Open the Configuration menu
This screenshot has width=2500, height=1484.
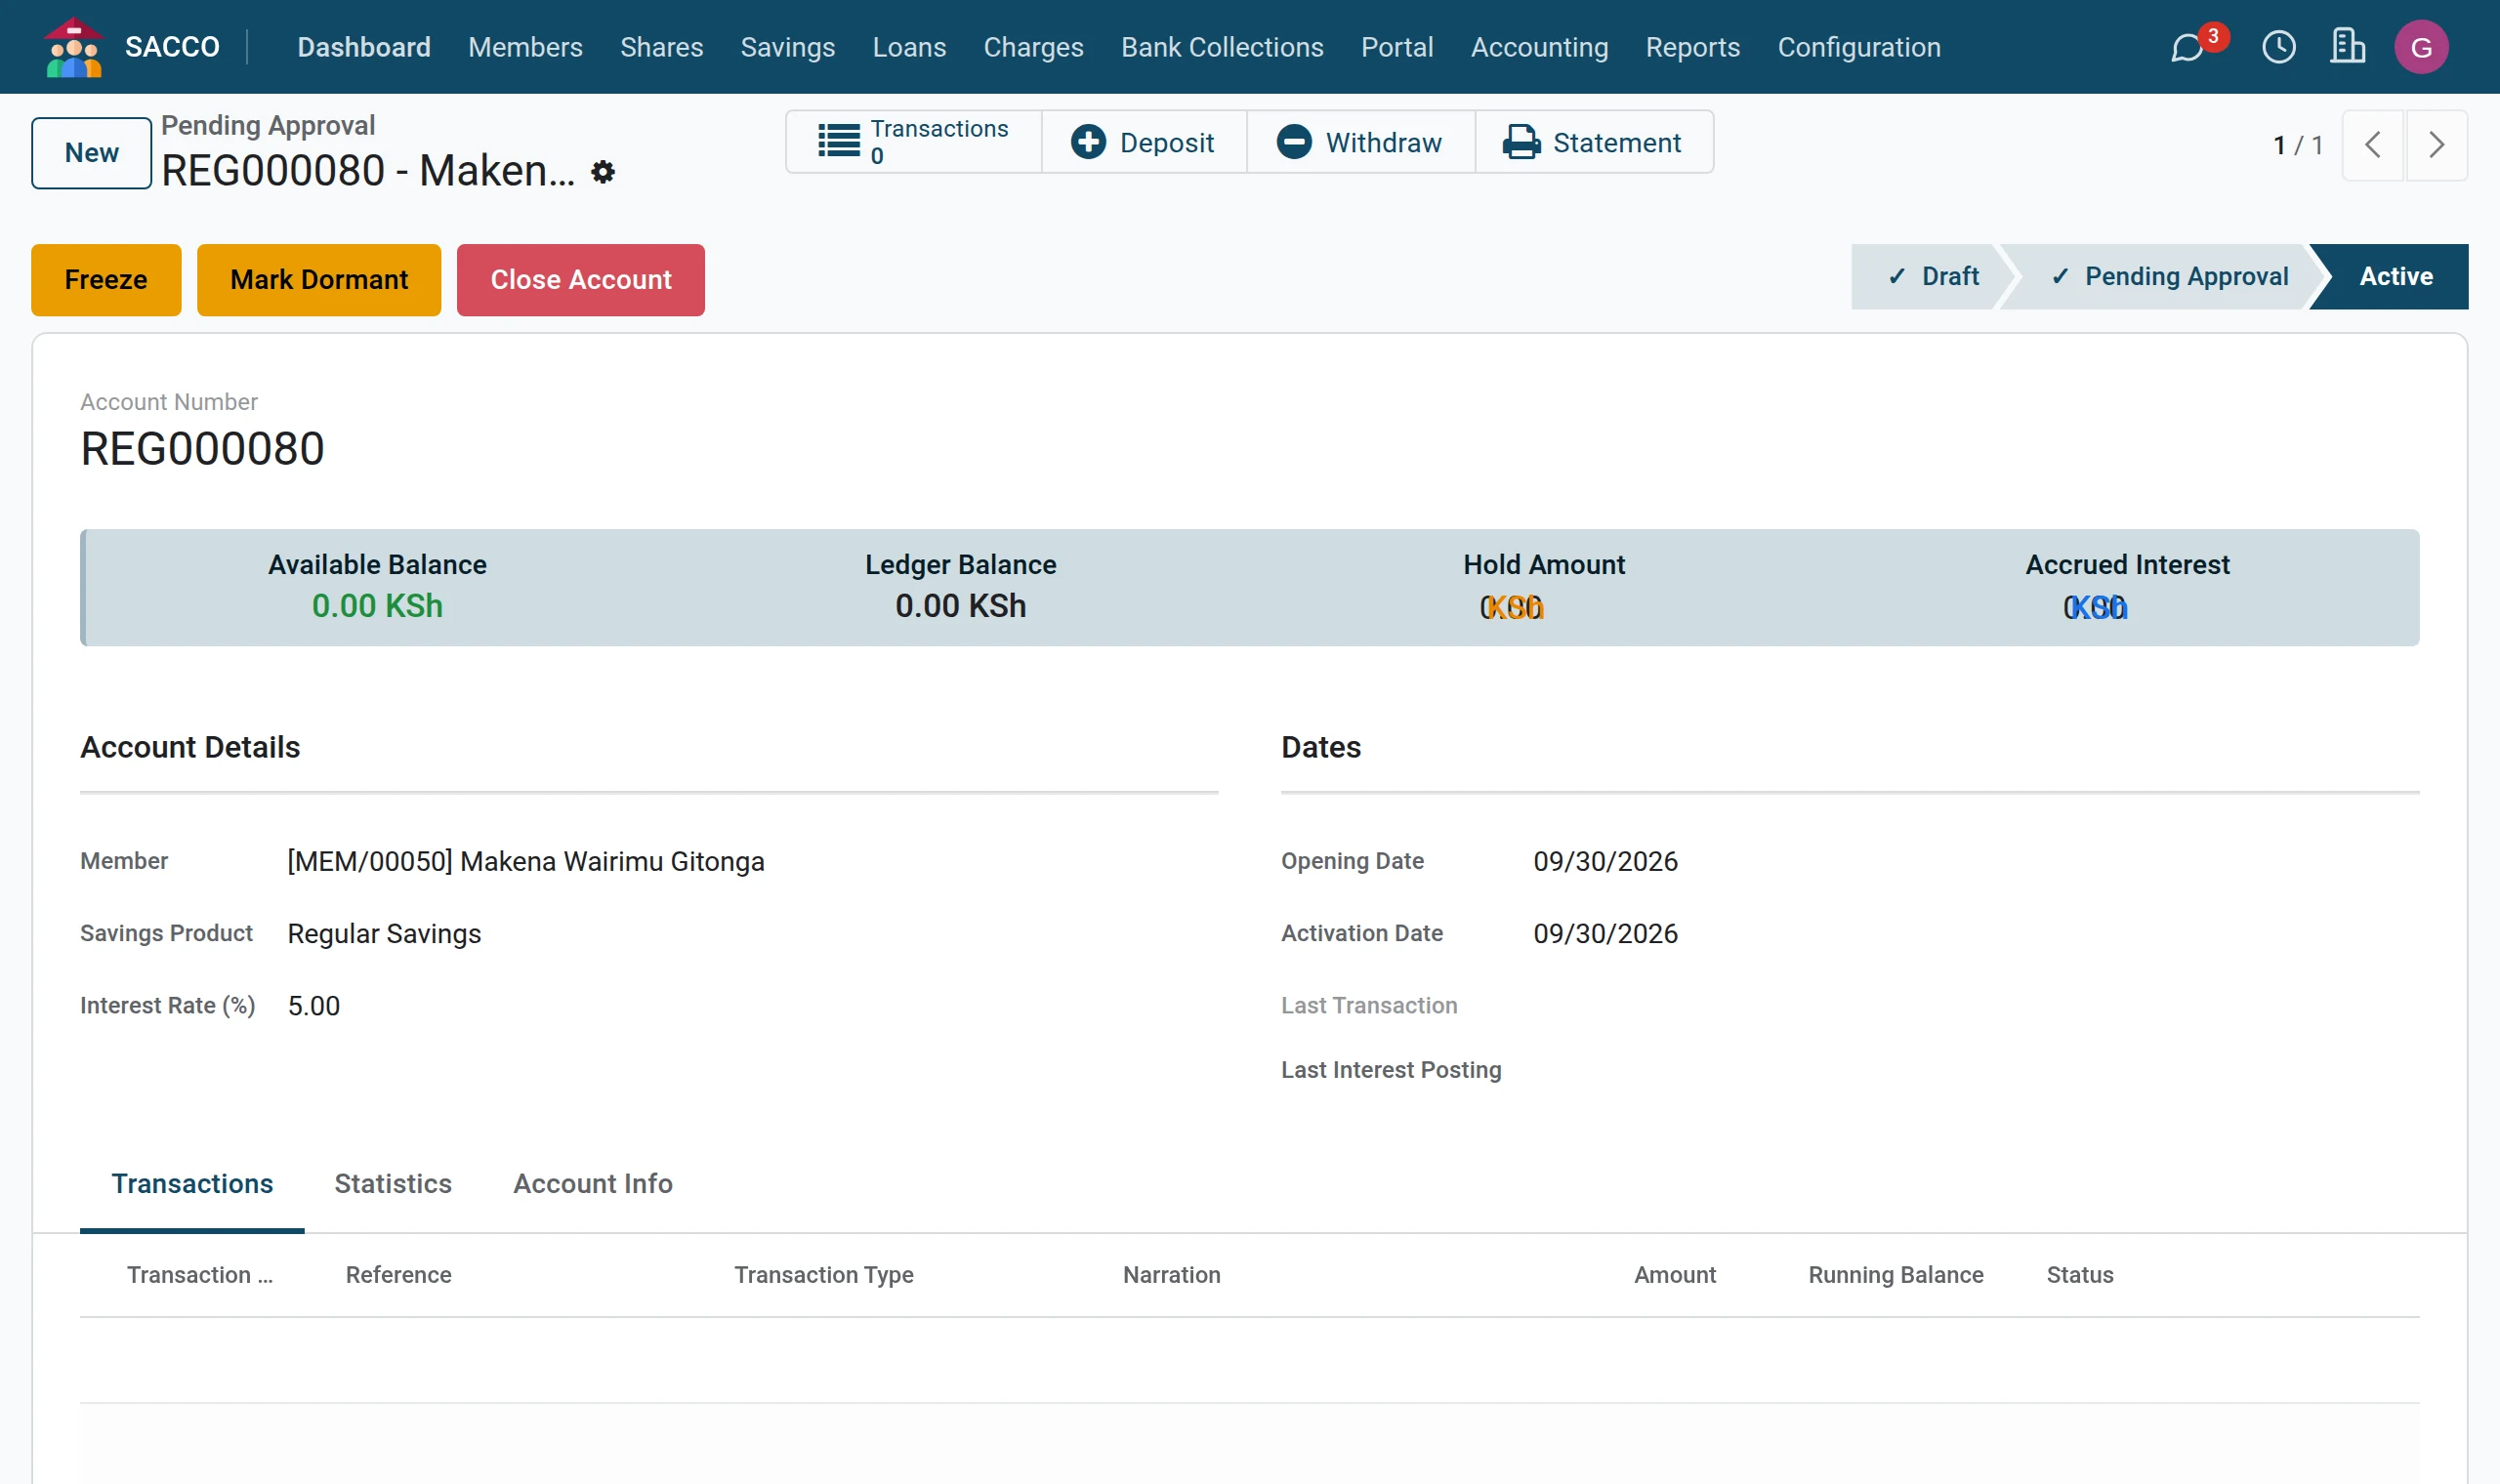(x=1859, y=47)
